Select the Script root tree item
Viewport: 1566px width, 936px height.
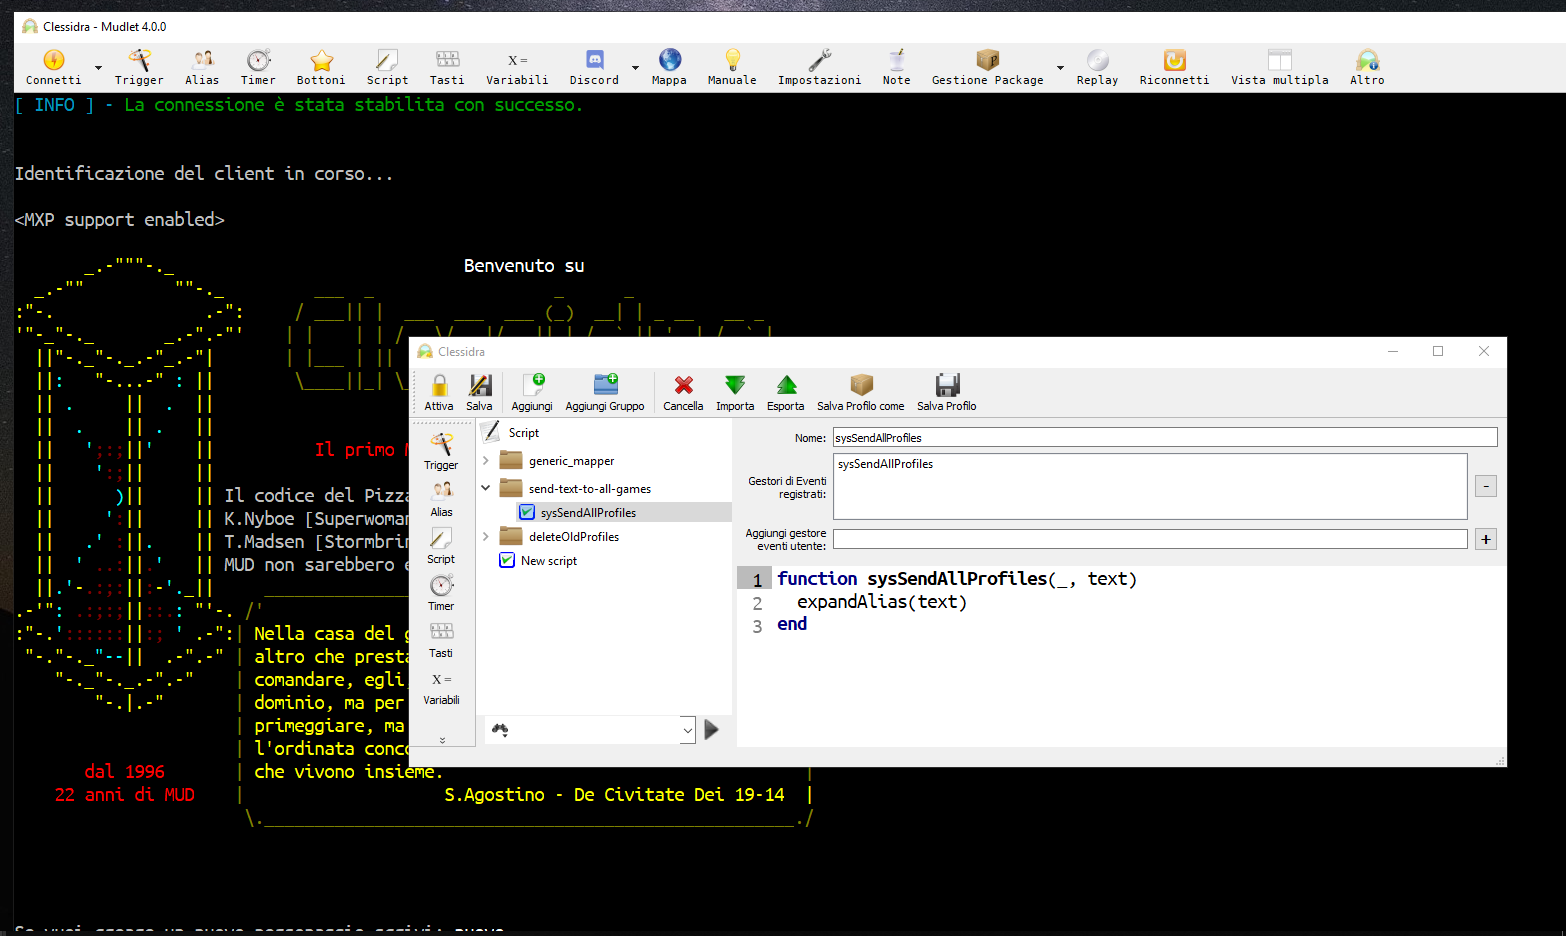tap(524, 433)
